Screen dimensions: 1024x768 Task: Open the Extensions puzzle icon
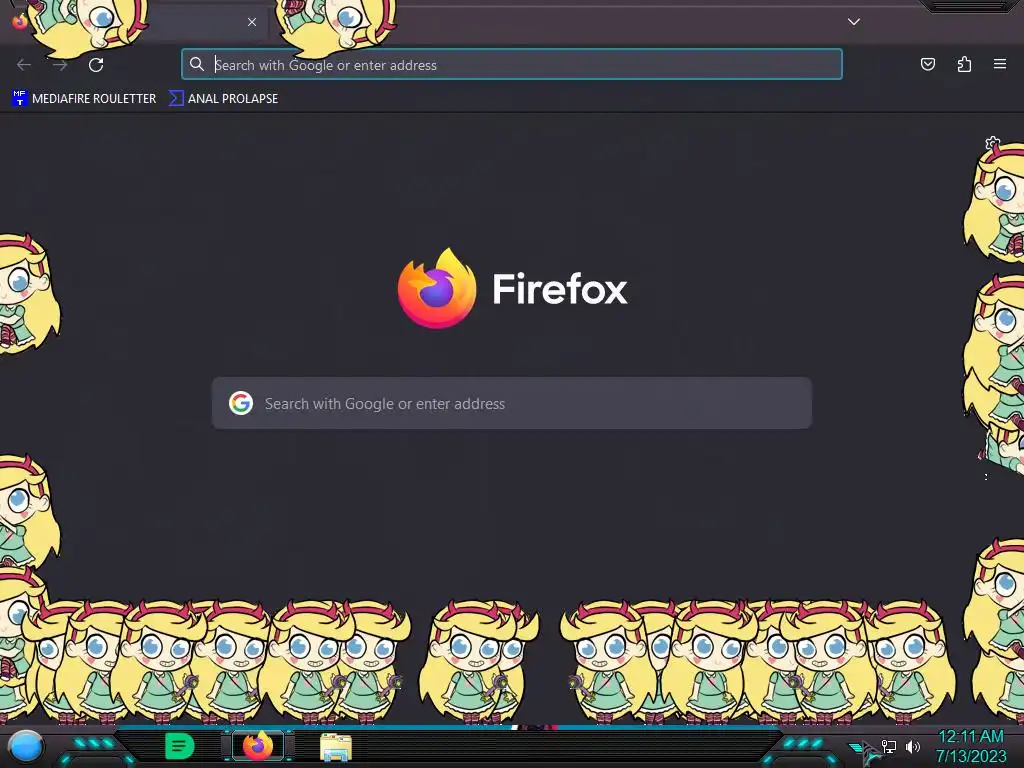tap(964, 64)
